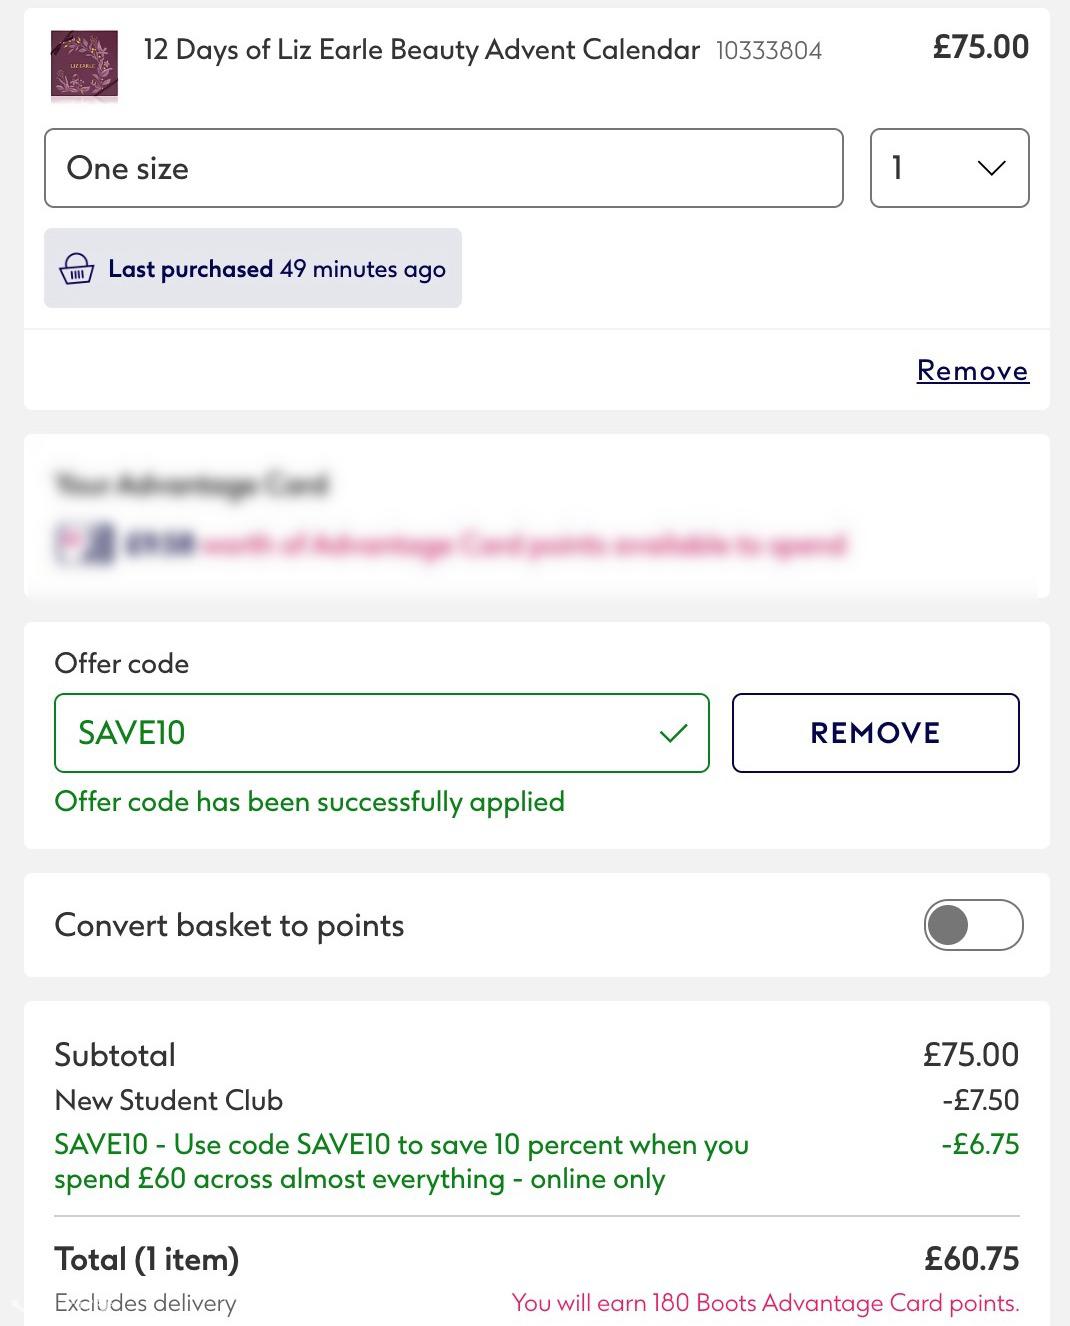
Task: Click the Liz Earle advent calendar thumbnail
Action: (x=84, y=66)
